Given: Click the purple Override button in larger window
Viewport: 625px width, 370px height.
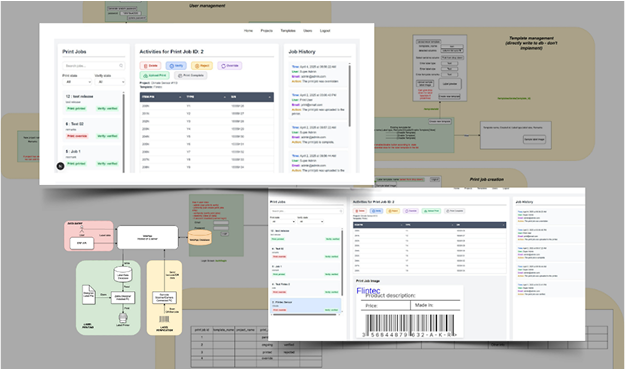Looking at the screenshot, I should [x=230, y=66].
